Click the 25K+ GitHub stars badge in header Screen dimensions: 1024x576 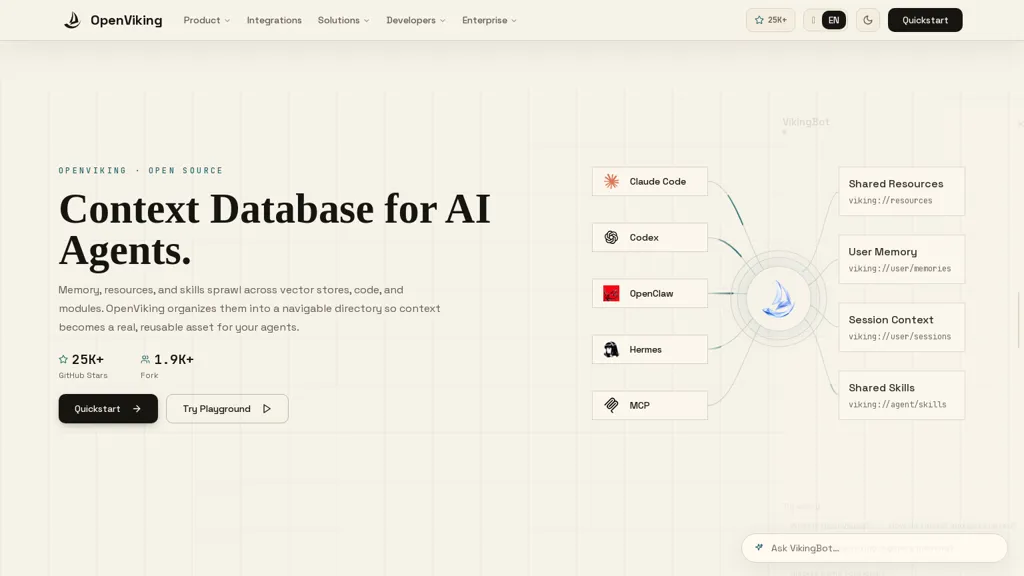coord(771,20)
